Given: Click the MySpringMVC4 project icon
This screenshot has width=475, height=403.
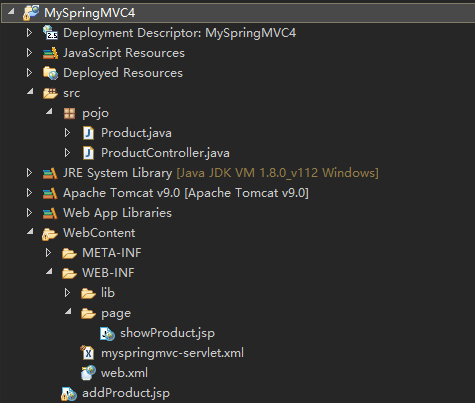Looking at the screenshot, I should [31, 13].
